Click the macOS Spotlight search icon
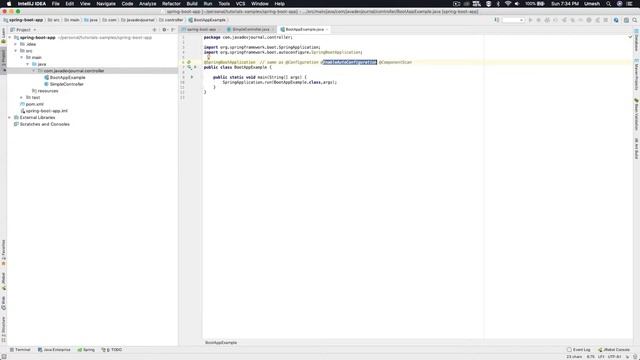The width and height of the screenshot is (640, 360). (x=608, y=4)
